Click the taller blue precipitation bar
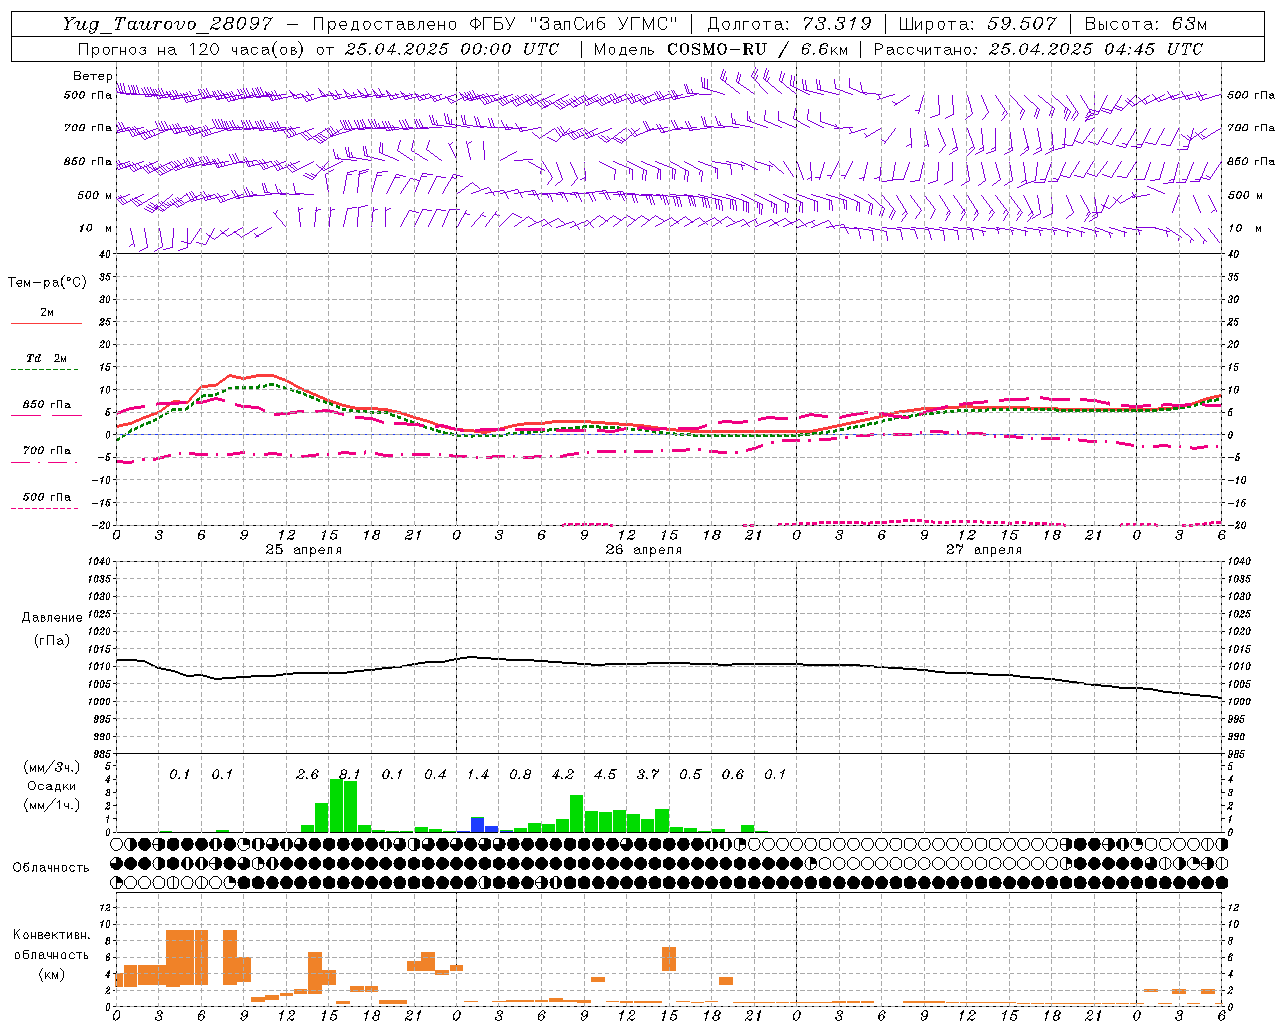This screenshot has height=1024, width=1280. coord(478,824)
